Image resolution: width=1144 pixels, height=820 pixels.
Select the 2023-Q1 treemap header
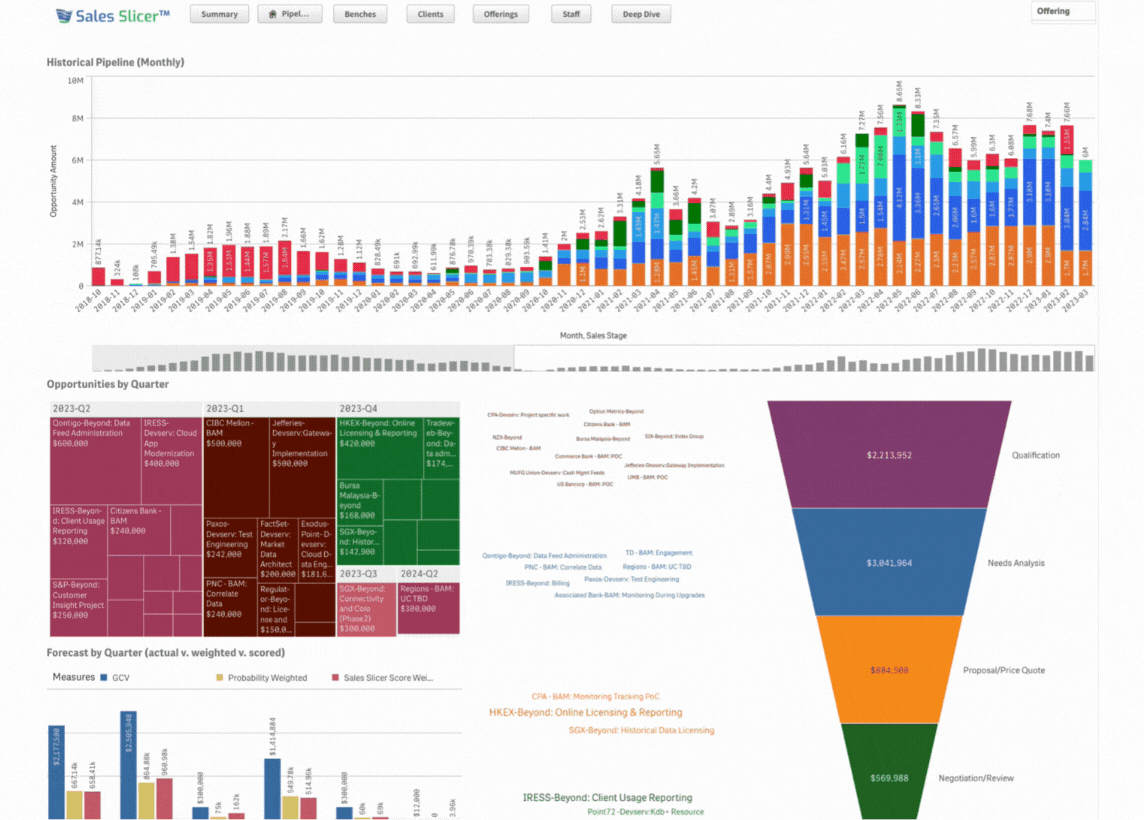(x=269, y=409)
